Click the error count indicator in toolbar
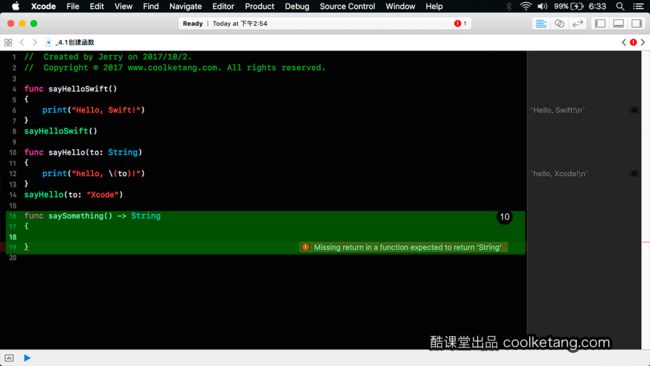The image size is (650, 366). pyautogui.click(x=460, y=24)
